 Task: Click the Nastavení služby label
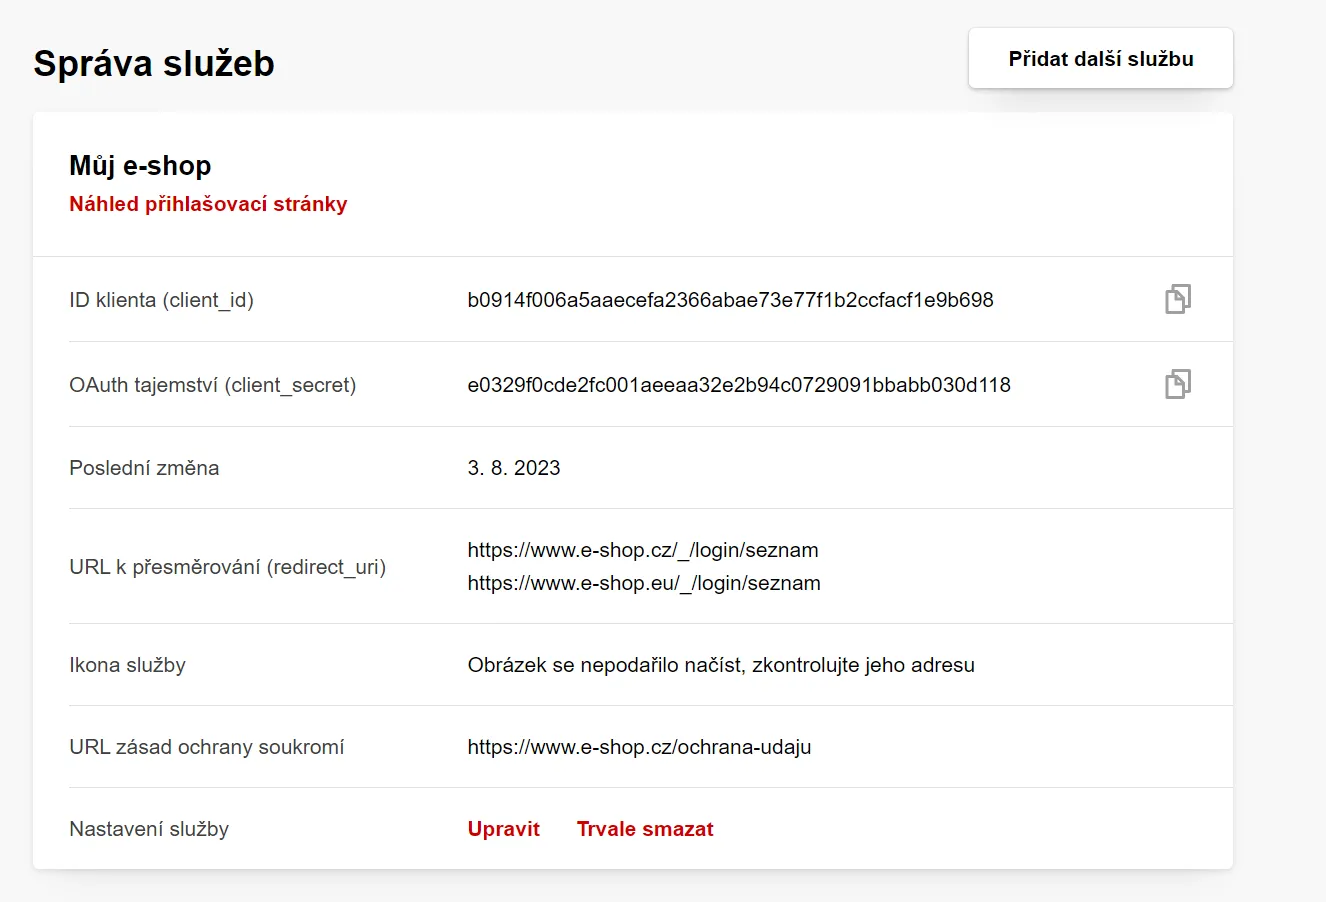tap(149, 829)
